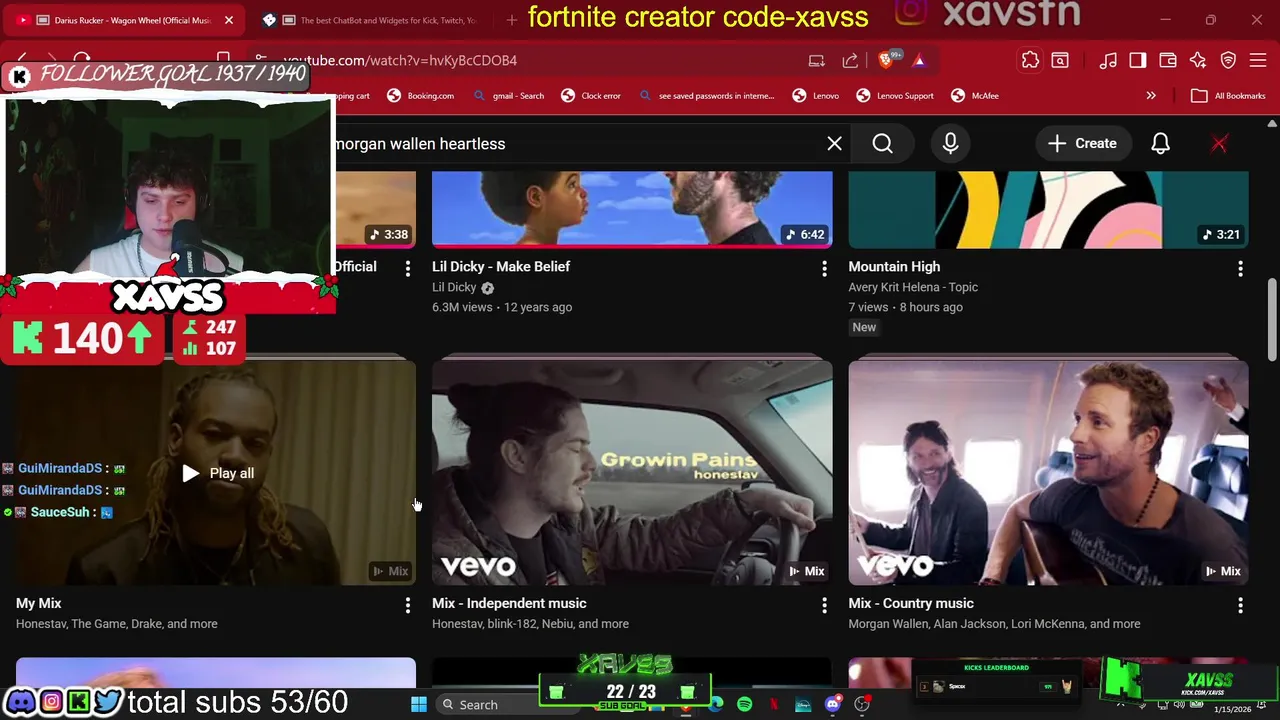Screen dimensions: 1280x720
Task: Open the Brave Playlist music note icon
Action: coord(1108,61)
